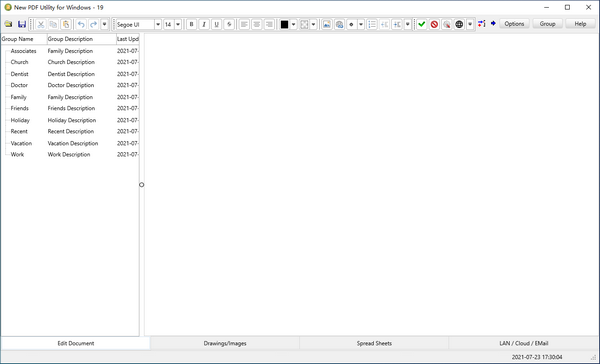Click the Holiday Description cell
The image size is (600, 364).
pyautogui.click(x=72, y=120)
